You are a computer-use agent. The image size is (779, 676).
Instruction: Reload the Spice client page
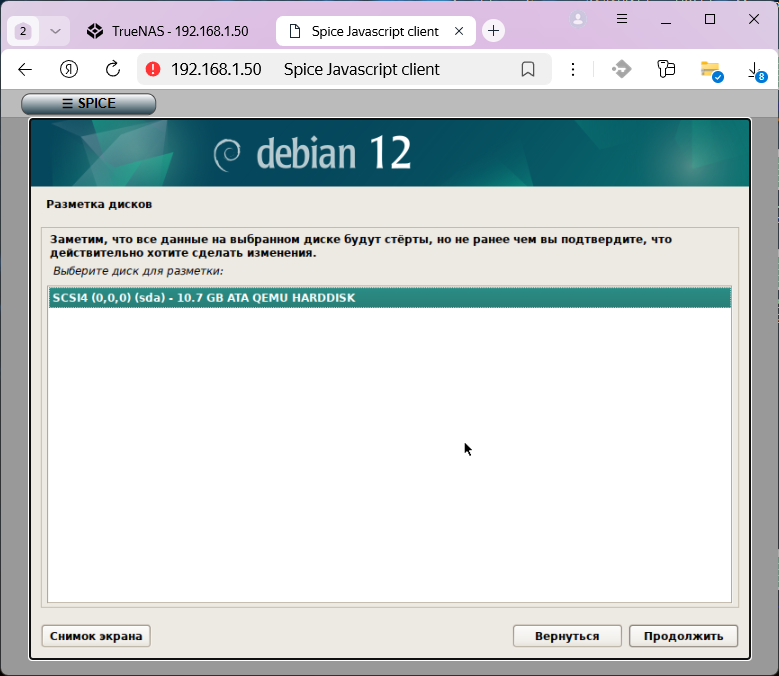113,69
